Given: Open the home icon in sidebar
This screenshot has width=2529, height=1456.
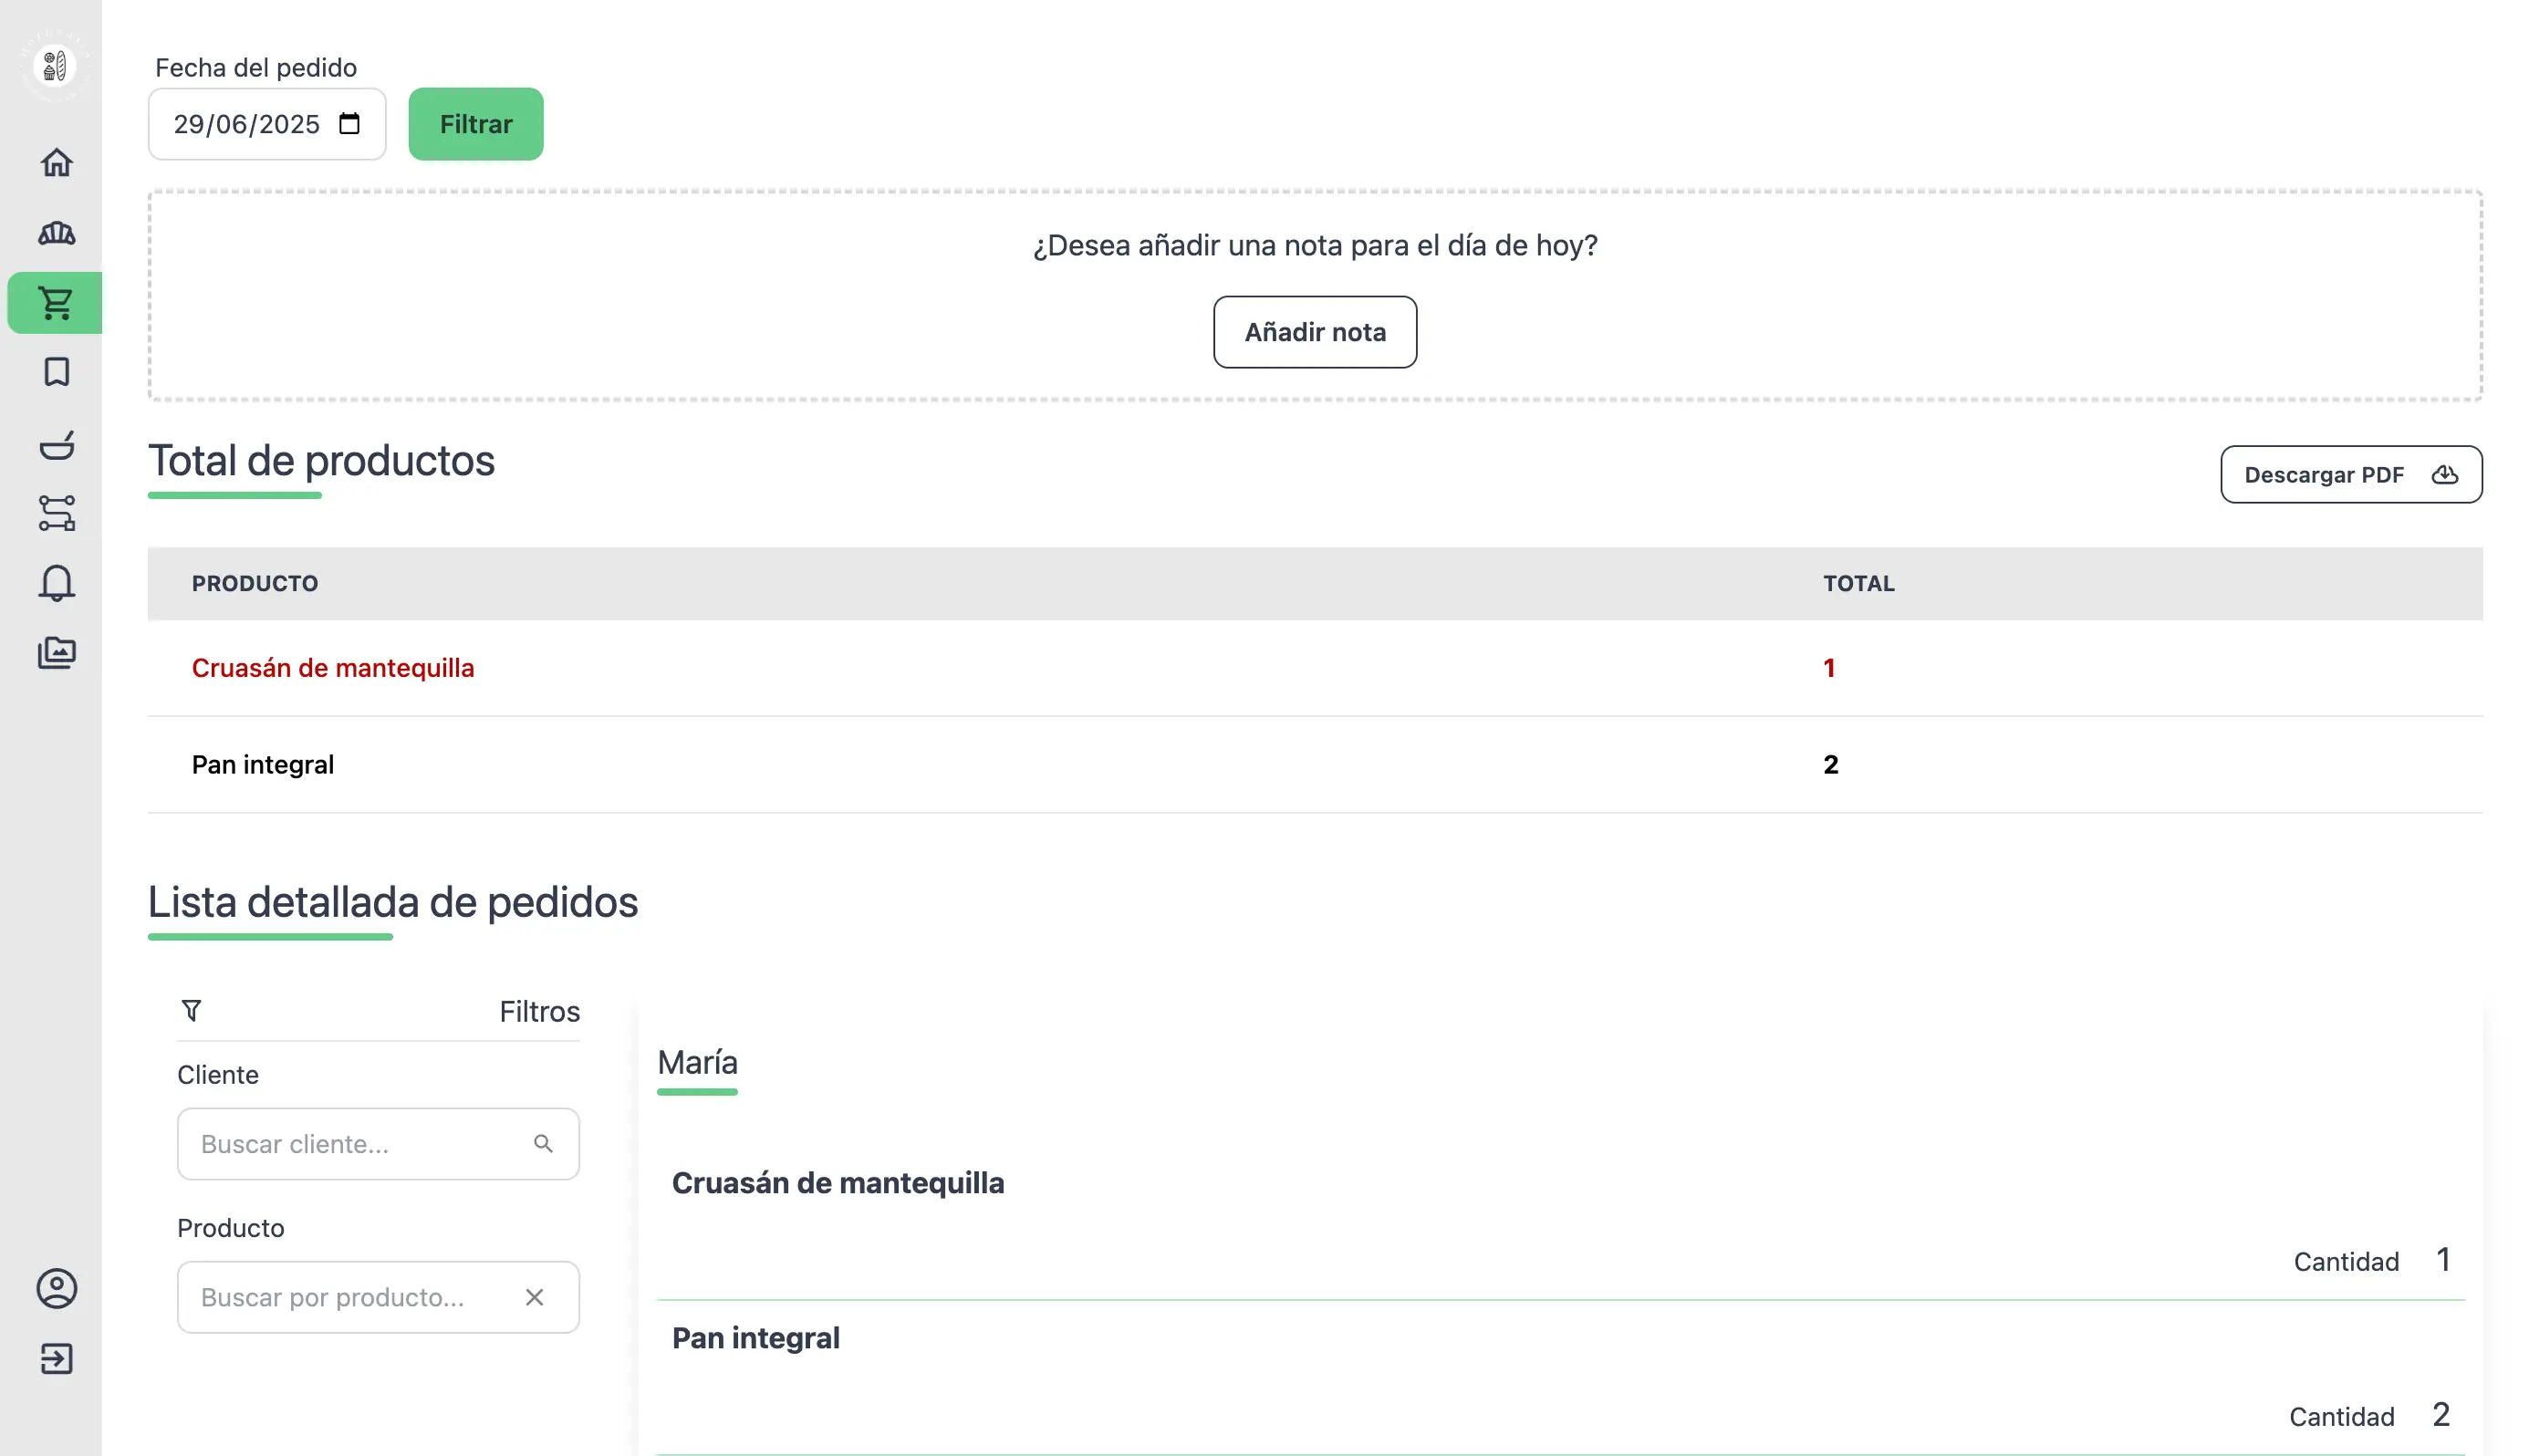Looking at the screenshot, I should pos(56,162).
